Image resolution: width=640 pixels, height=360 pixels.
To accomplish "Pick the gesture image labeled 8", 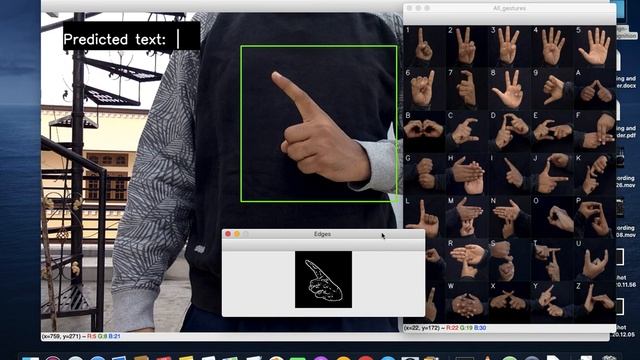I will pyautogui.click(x=509, y=89).
